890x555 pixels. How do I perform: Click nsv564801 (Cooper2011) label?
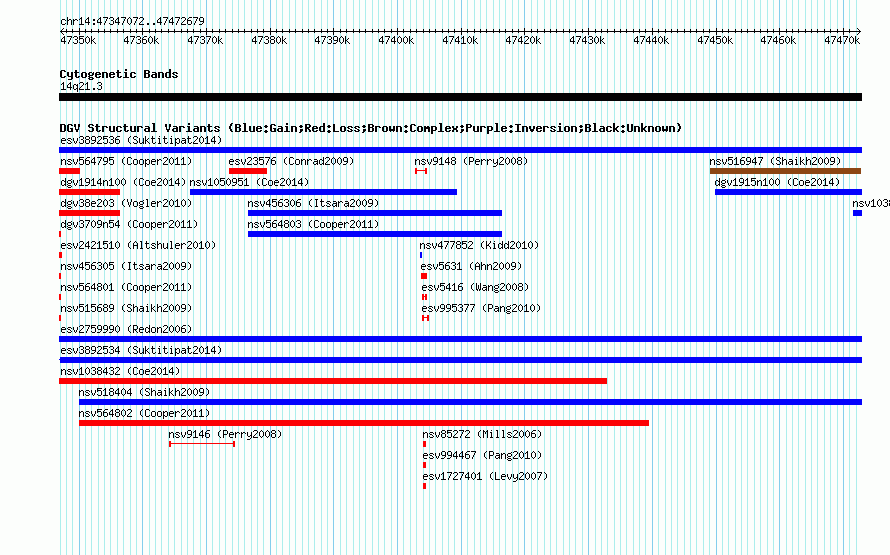click(126, 287)
